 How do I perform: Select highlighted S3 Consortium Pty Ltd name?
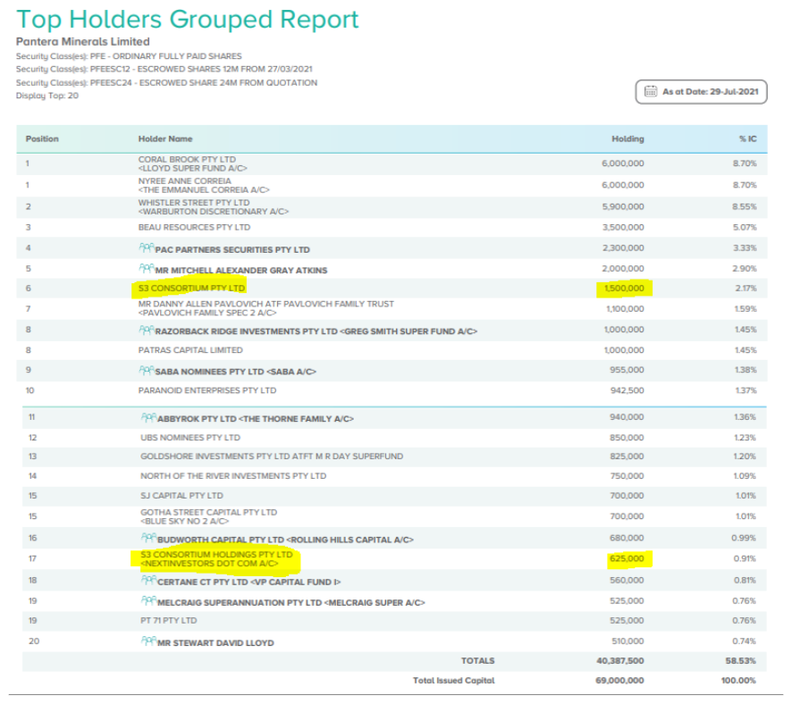[192, 288]
